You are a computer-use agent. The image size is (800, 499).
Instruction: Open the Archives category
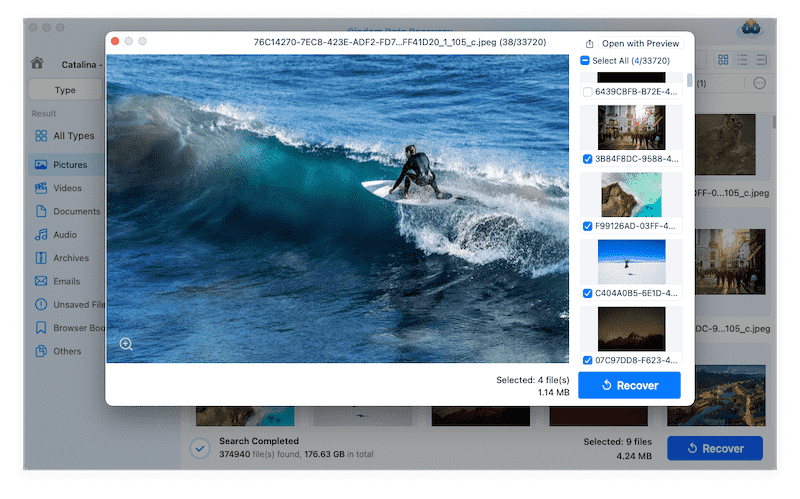[x=71, y=258]
